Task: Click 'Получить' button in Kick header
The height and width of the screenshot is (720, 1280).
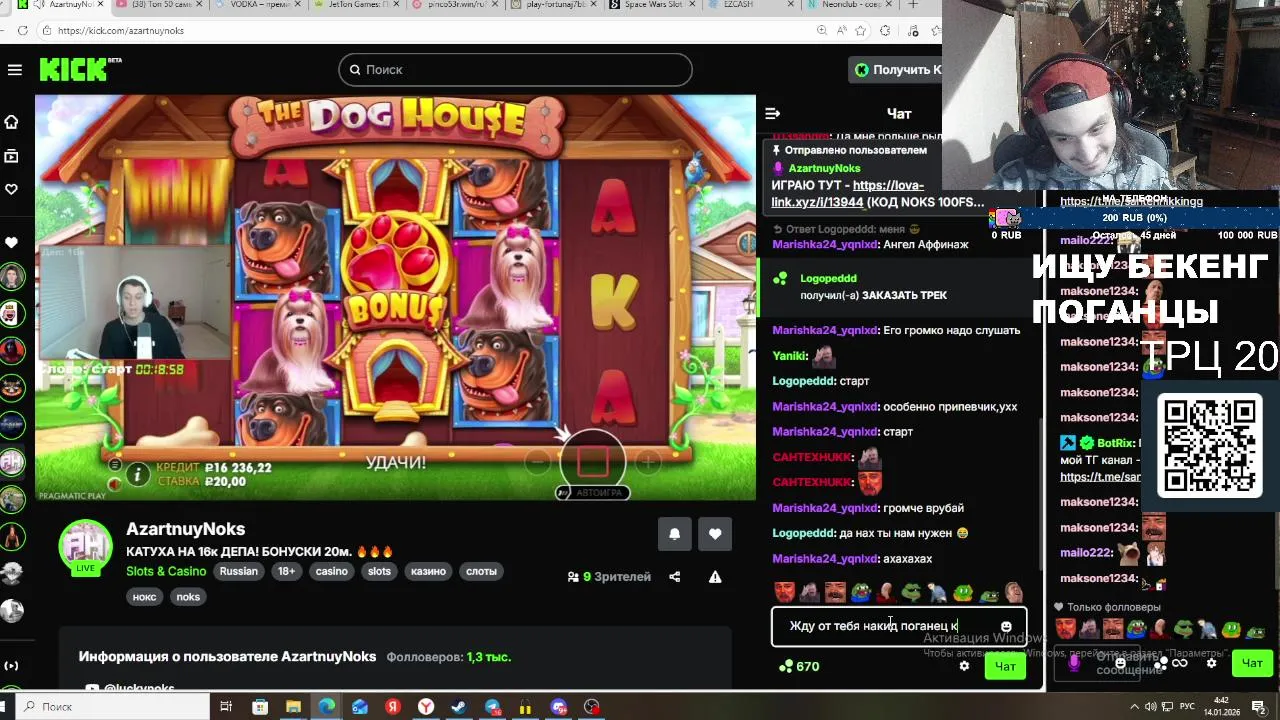Action: click(896, 70)
